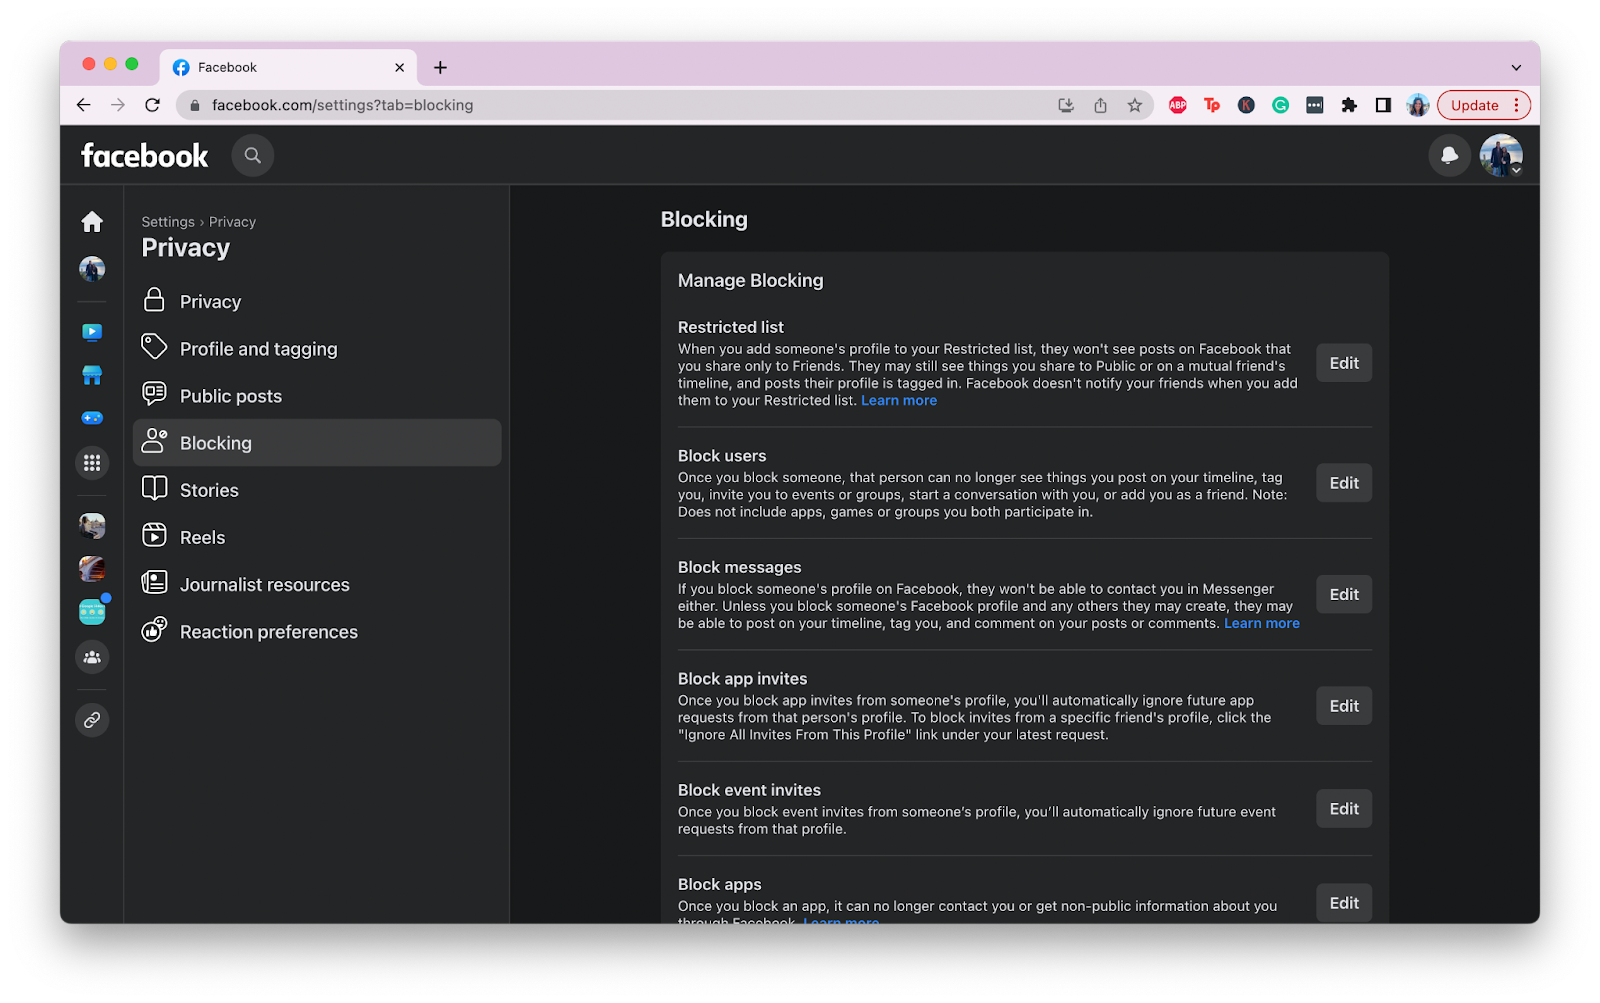Click the Home icon in left rail
The width and height of the screenshot is (1600, 1003).
(x=92, y=222)
